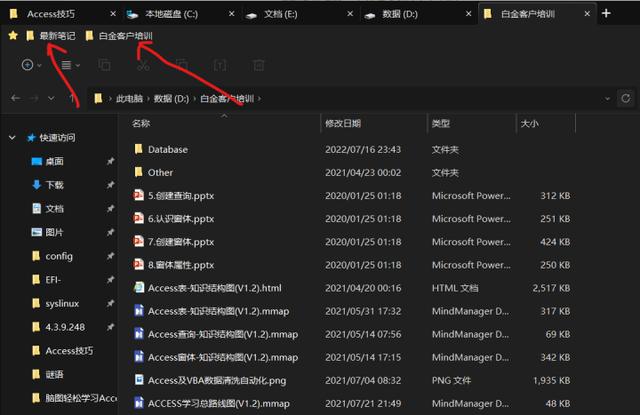Select the 5.创建查询.pptx file icon
Image resolution: width=640 pixels, height=415 pixels.
pyautogui.click(x=139, y=195)
